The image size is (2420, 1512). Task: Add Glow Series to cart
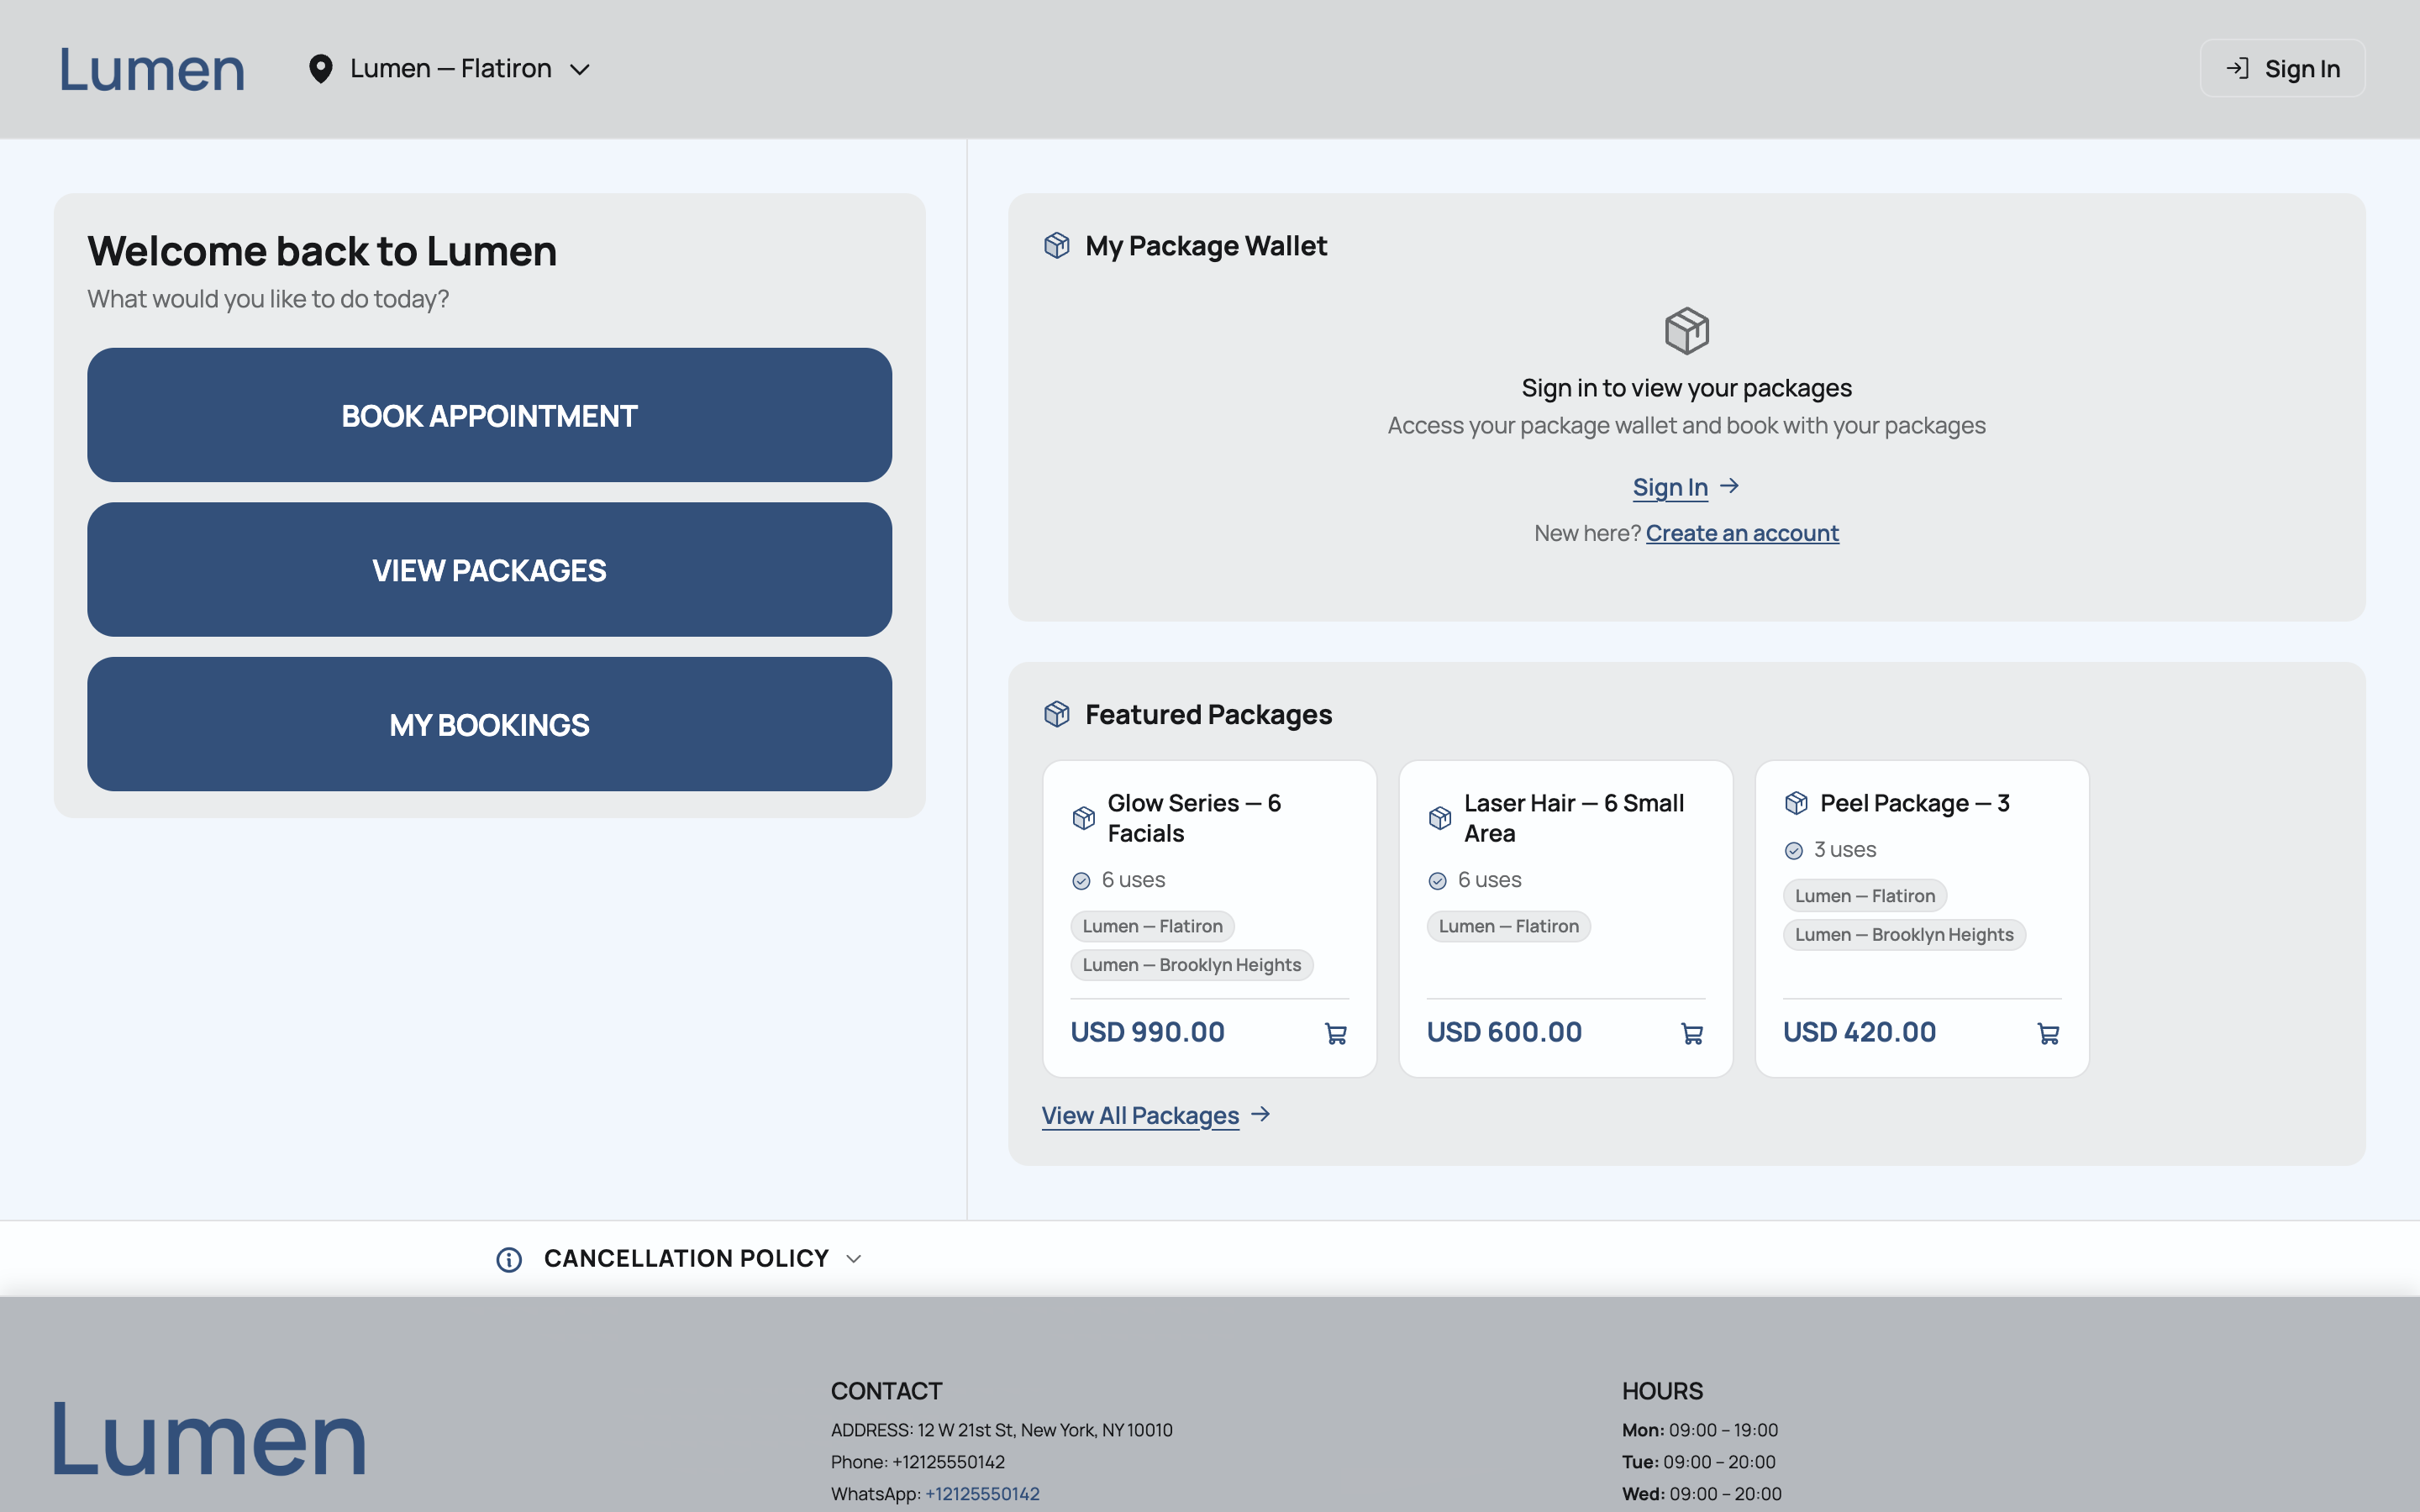(x=1336, y=1033)
